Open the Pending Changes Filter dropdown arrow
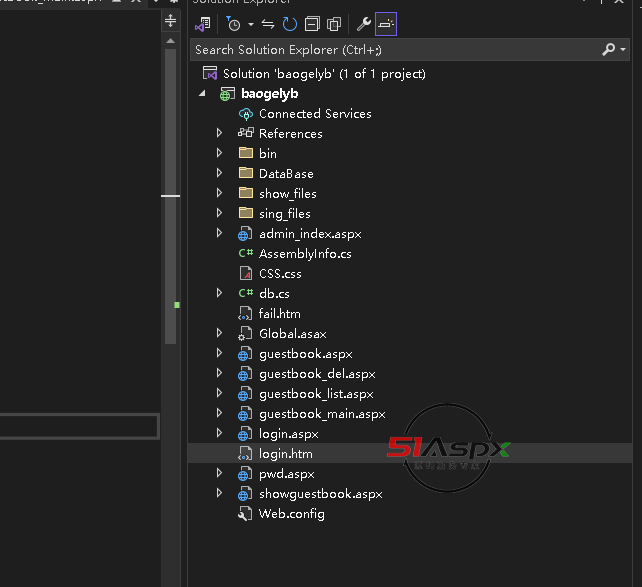Screen dimensions: 642x587 pyautogui.click(x=251, y=24)
